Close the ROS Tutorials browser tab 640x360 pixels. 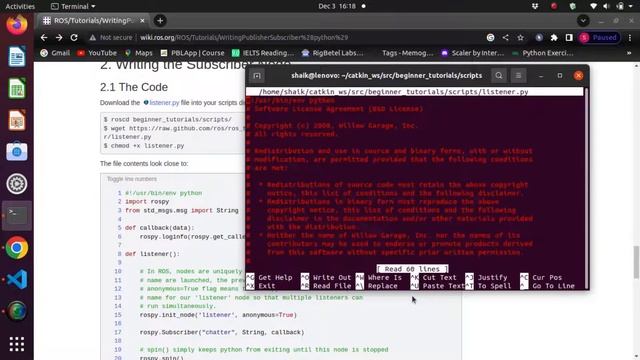tap(142, 20)
